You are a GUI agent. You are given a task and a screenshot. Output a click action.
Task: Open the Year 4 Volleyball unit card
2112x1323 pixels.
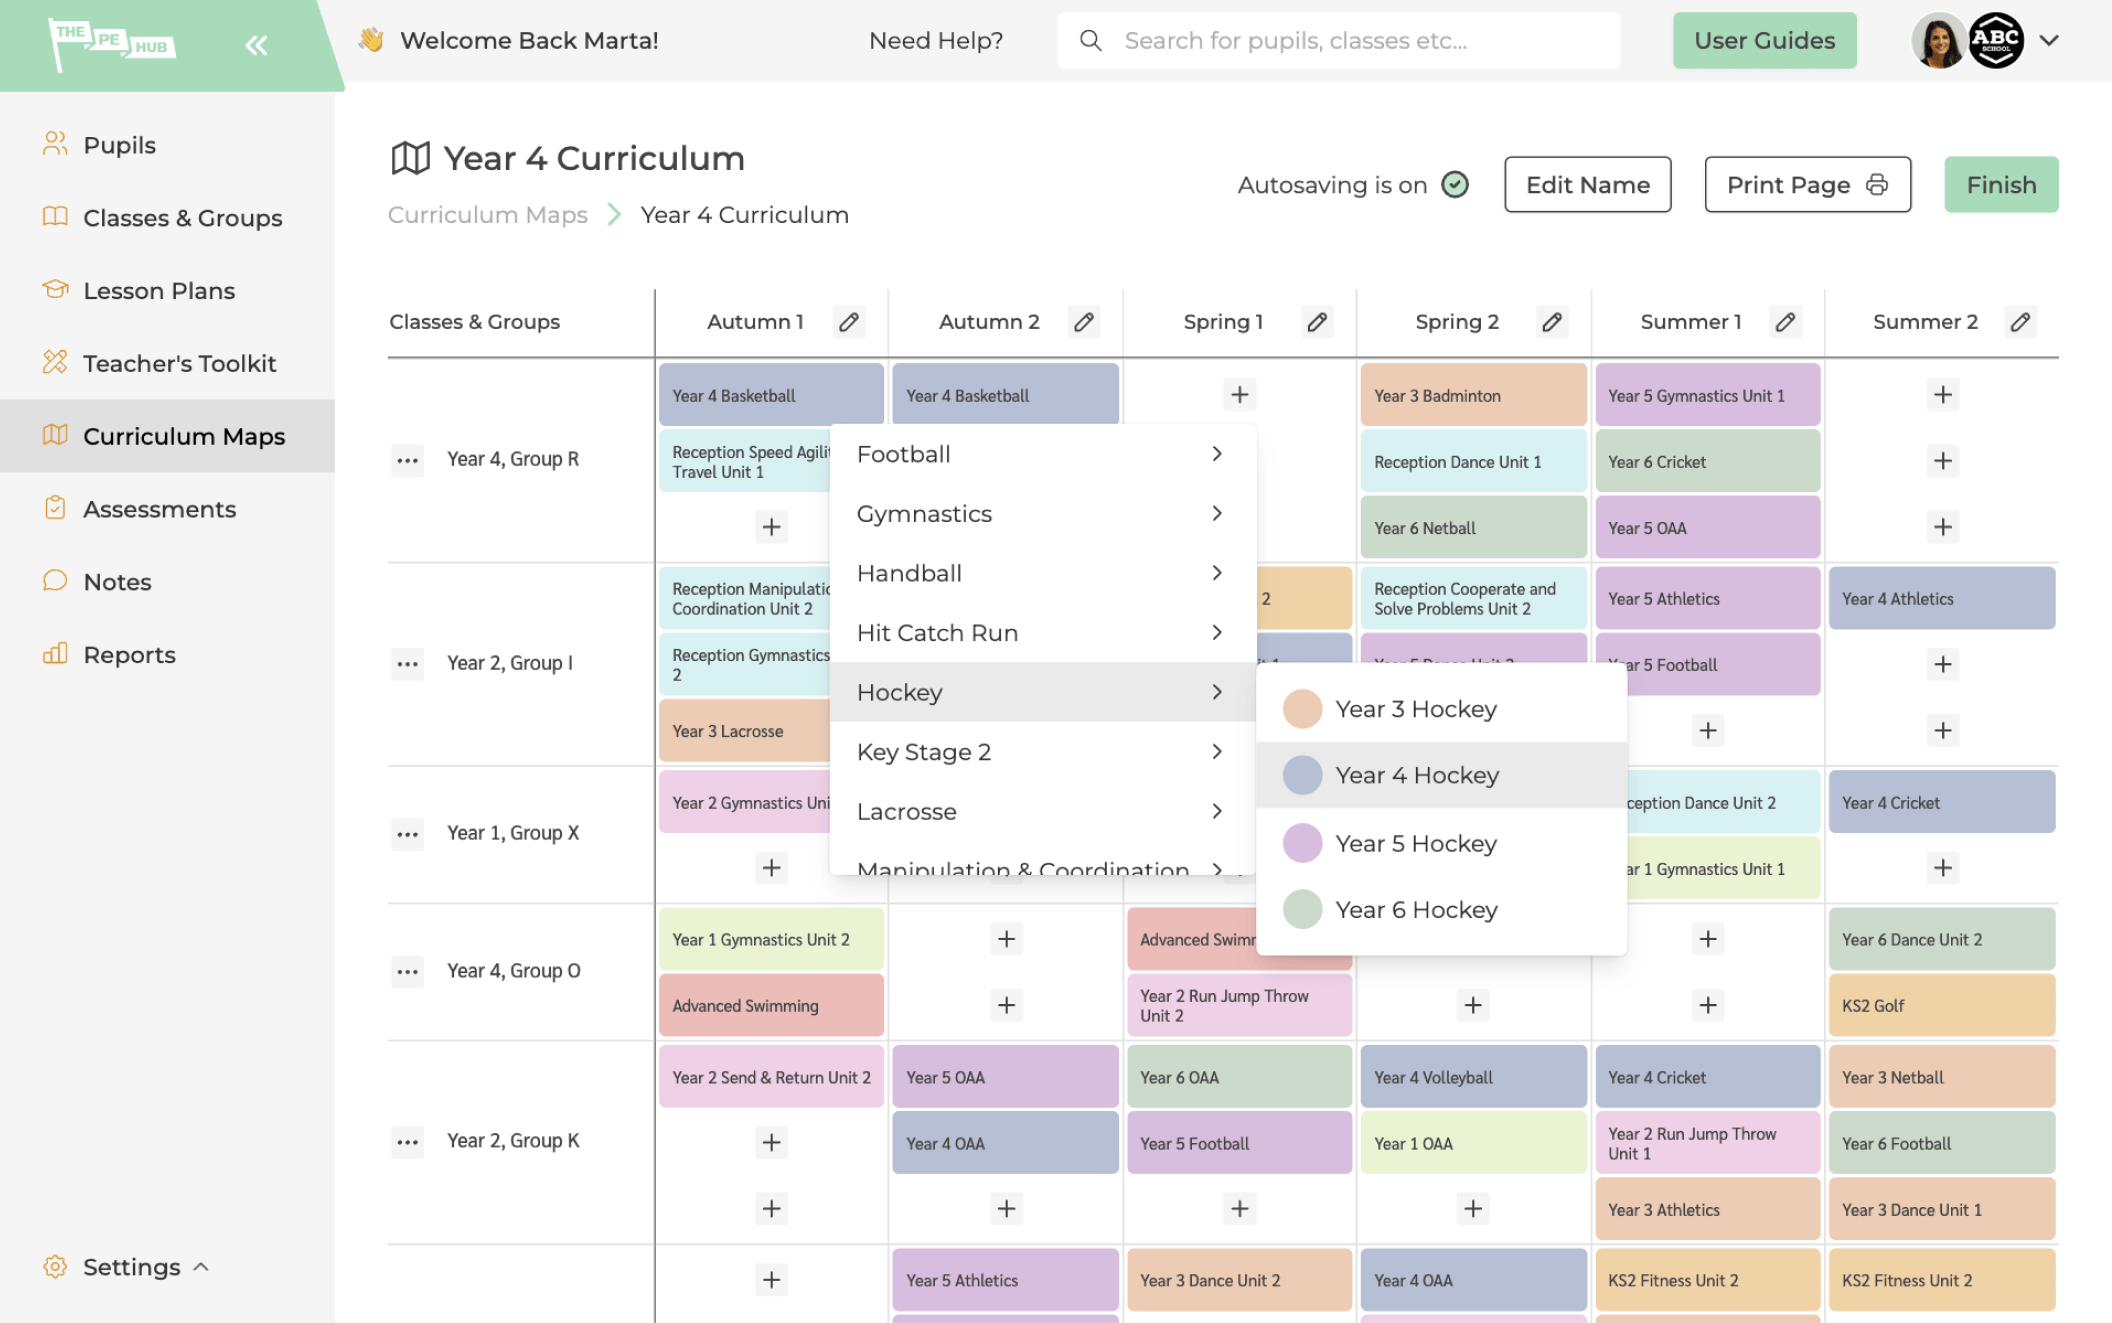pyautogui.click(x=1473, y=1078)
